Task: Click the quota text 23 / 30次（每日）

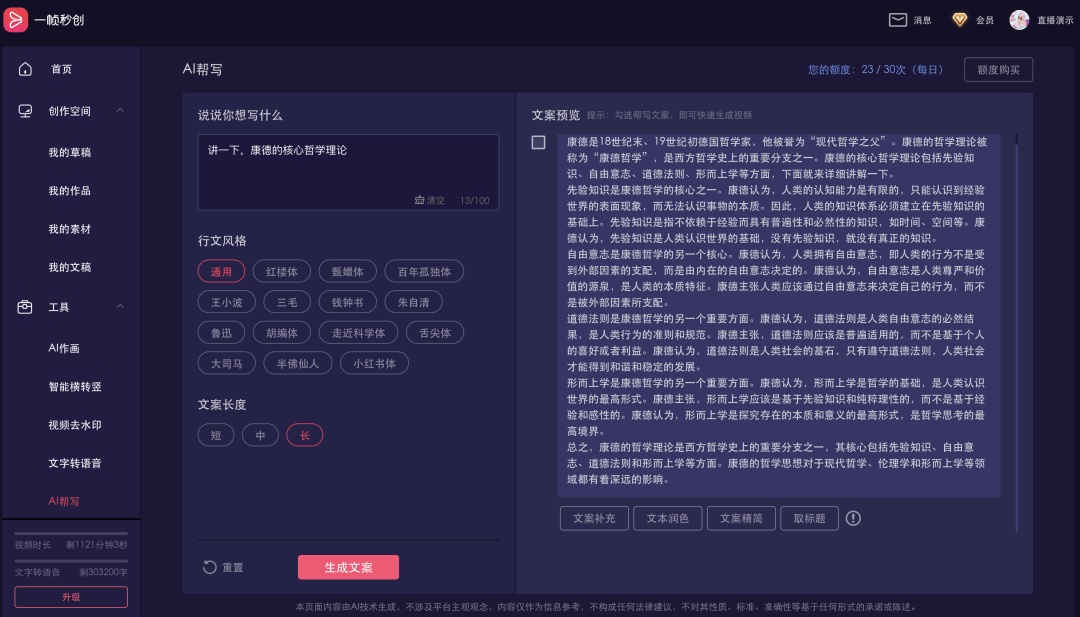Action: pos(902,70)
